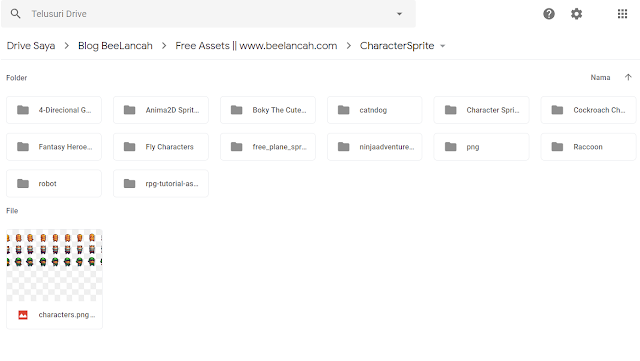Select the Fantasy Heroe... folder icon
640x361 pixels.
23,147
